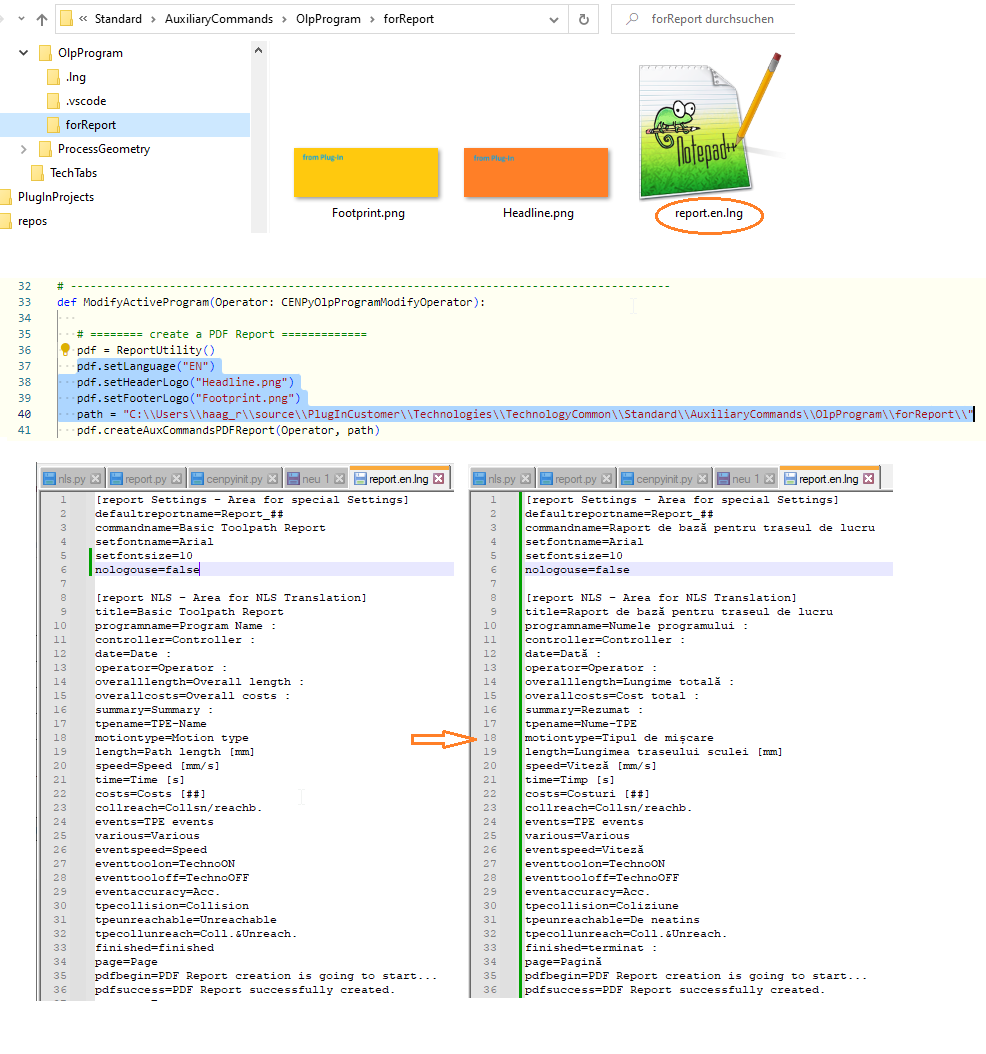Click the lightbulb hint on line 36
This screenshot has width=986, height=1054.
(66, 350)
